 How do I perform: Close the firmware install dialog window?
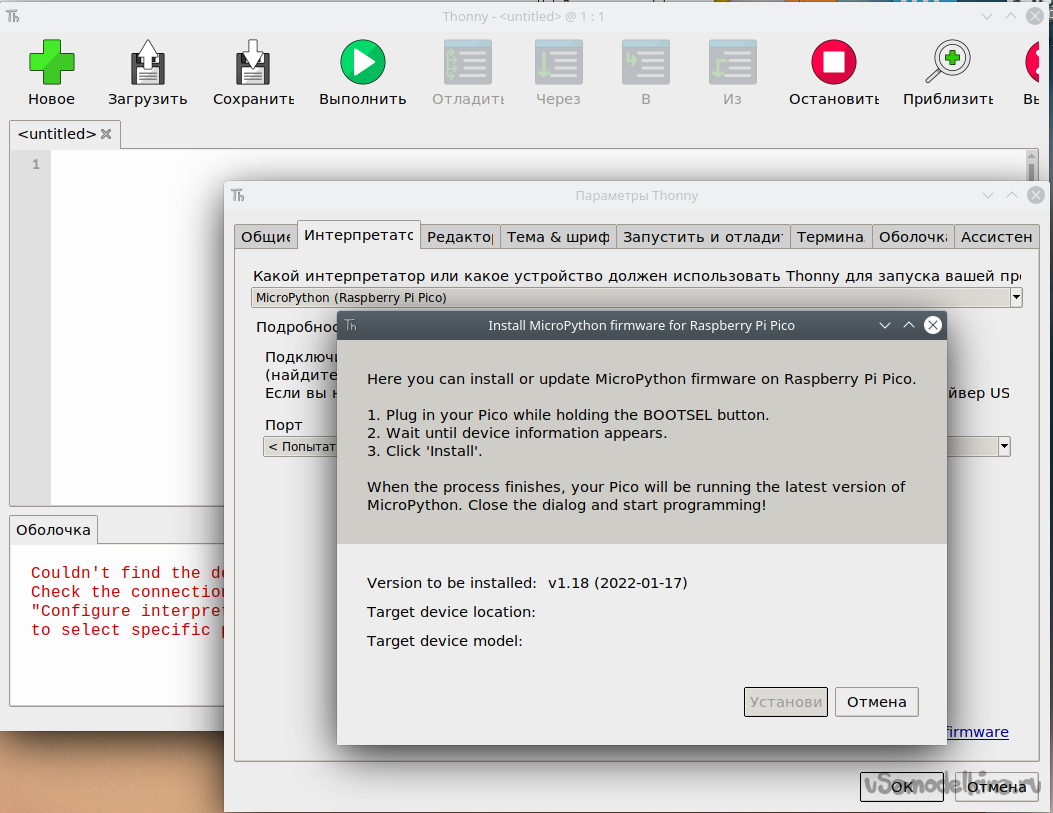pyautogui.click(x=933, y=325)
